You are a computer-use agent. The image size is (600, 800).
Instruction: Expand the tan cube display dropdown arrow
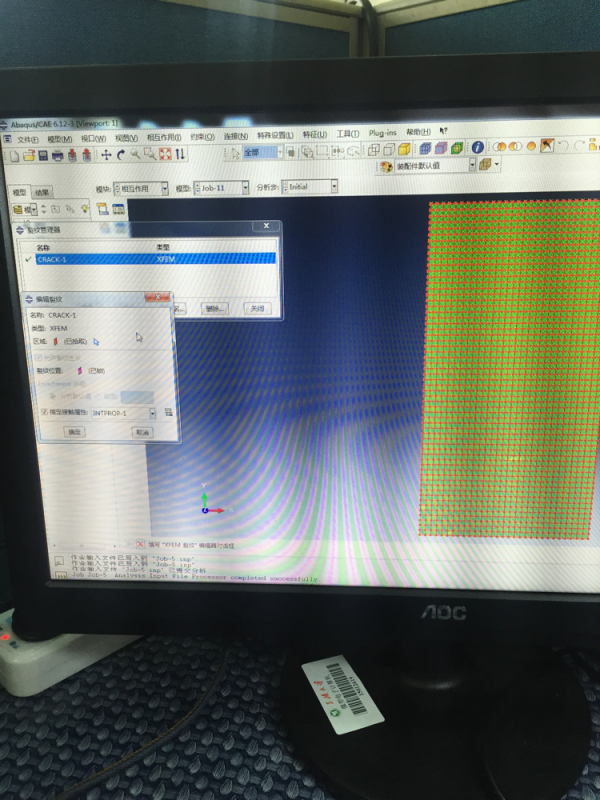[496, 164]
